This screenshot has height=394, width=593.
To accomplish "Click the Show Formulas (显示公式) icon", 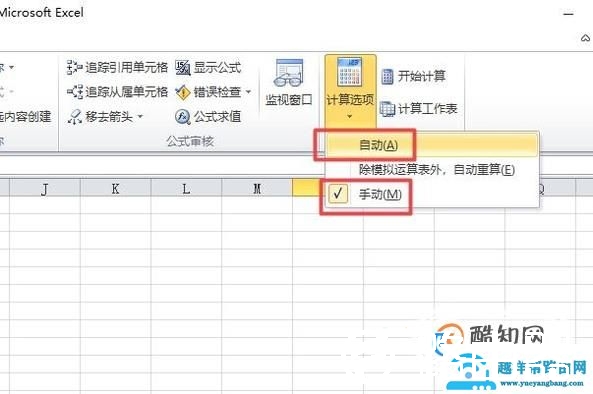I will pos(183,68).
